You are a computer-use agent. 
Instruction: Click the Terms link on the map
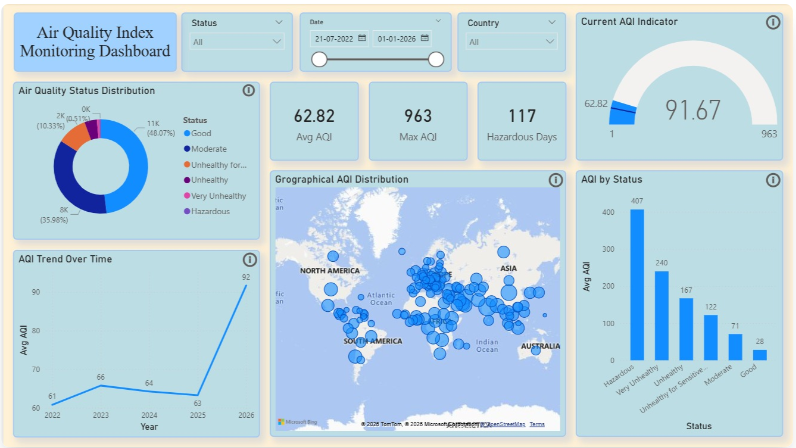coord(537,424)
